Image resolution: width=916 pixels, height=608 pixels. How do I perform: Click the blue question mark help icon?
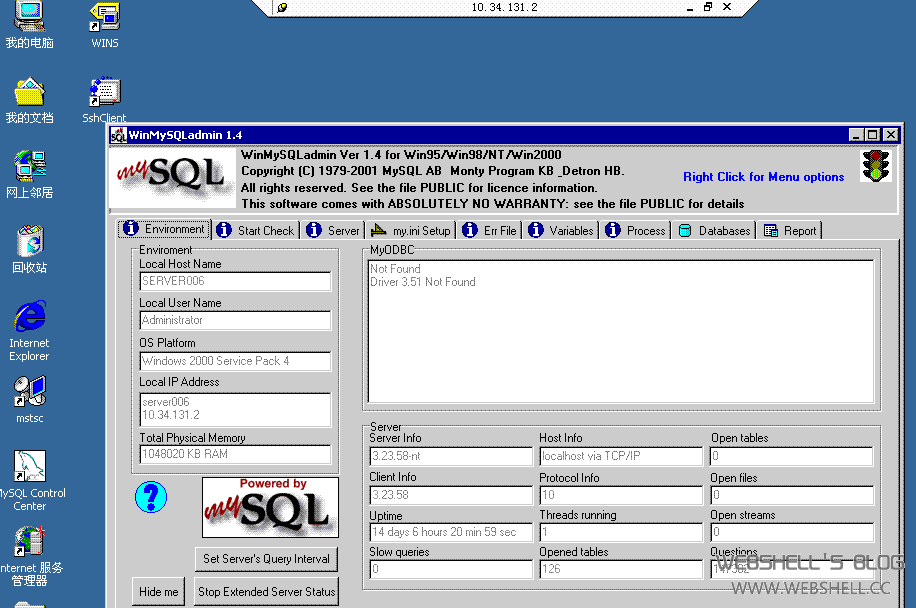click(x=151, y=497)
